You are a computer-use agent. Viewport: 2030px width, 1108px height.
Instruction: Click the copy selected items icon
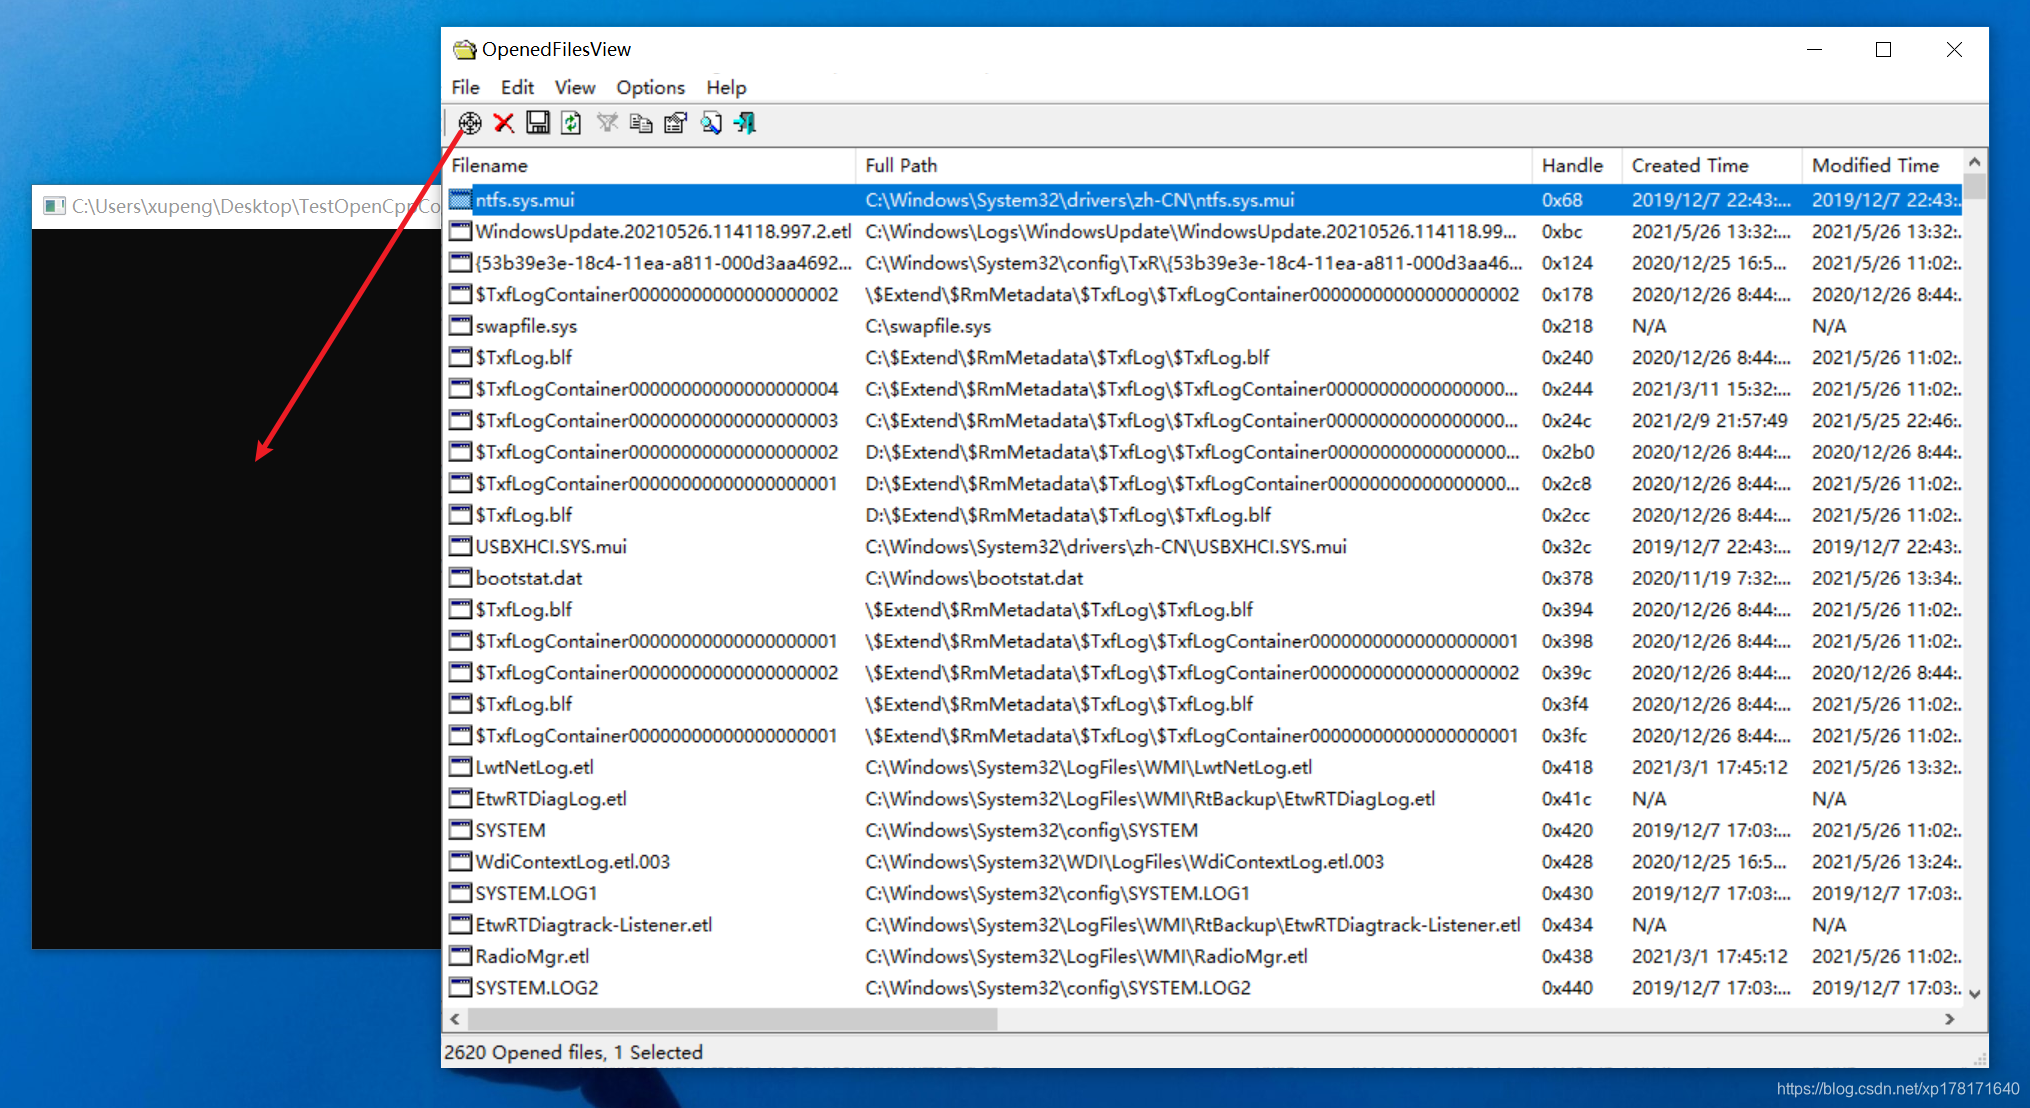(641, 123)
